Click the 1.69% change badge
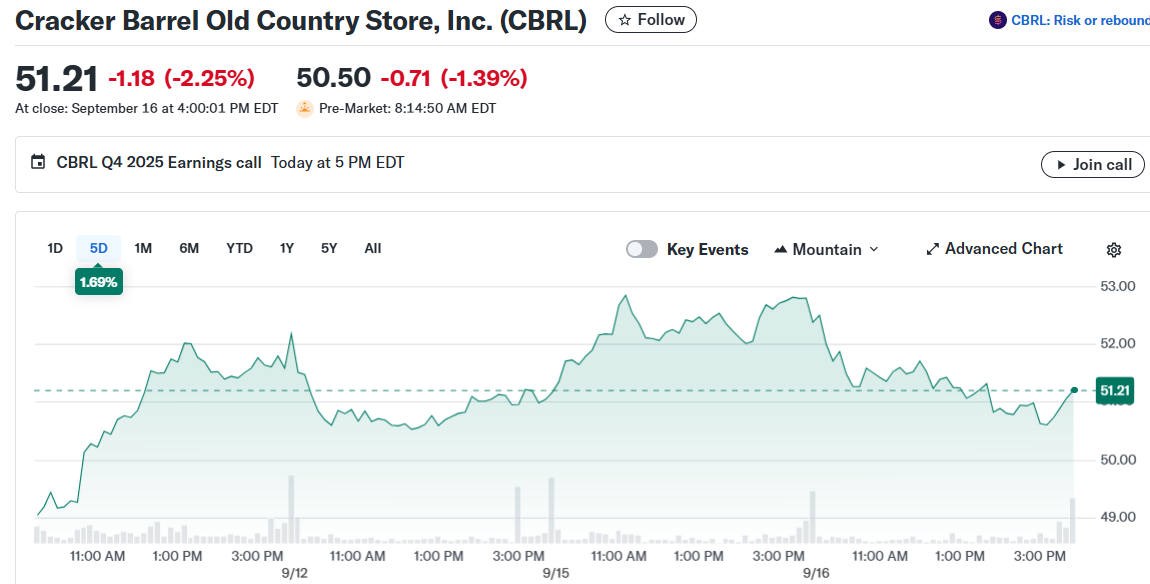 point(98,282)
